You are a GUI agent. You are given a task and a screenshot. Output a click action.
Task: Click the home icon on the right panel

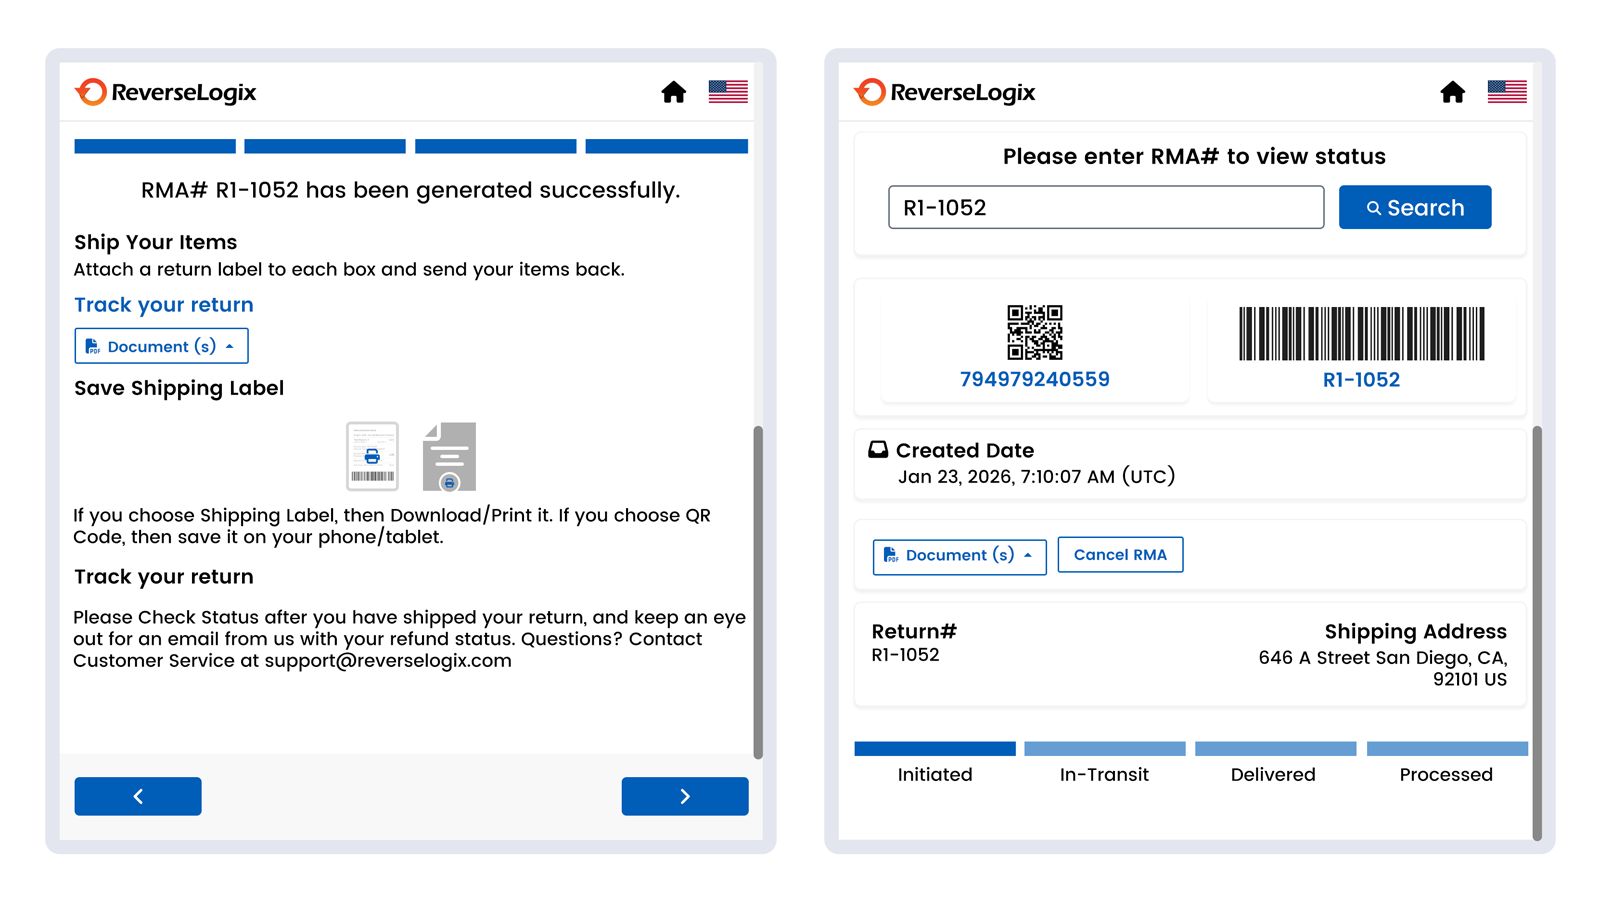(1453, 92)
